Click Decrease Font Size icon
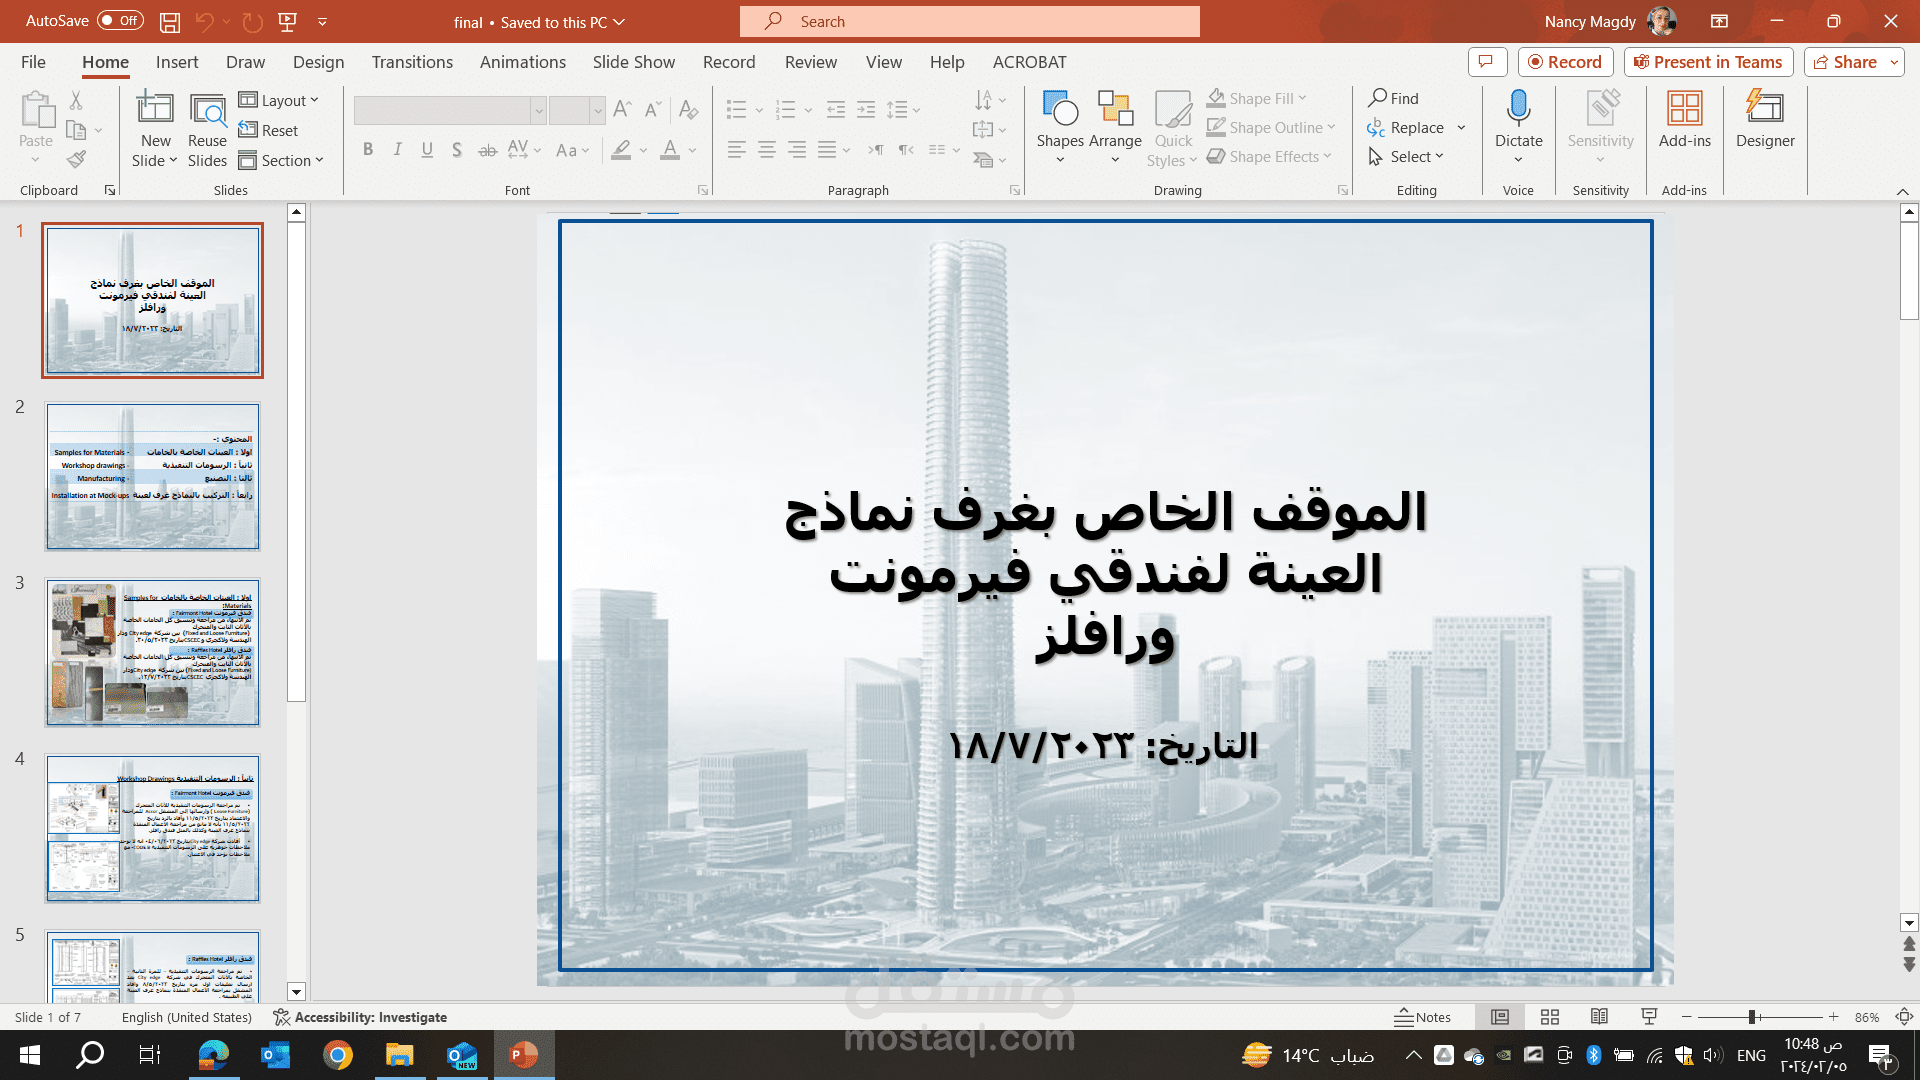The width and height of the screenshot is (1920, 1080). point(653,109)
